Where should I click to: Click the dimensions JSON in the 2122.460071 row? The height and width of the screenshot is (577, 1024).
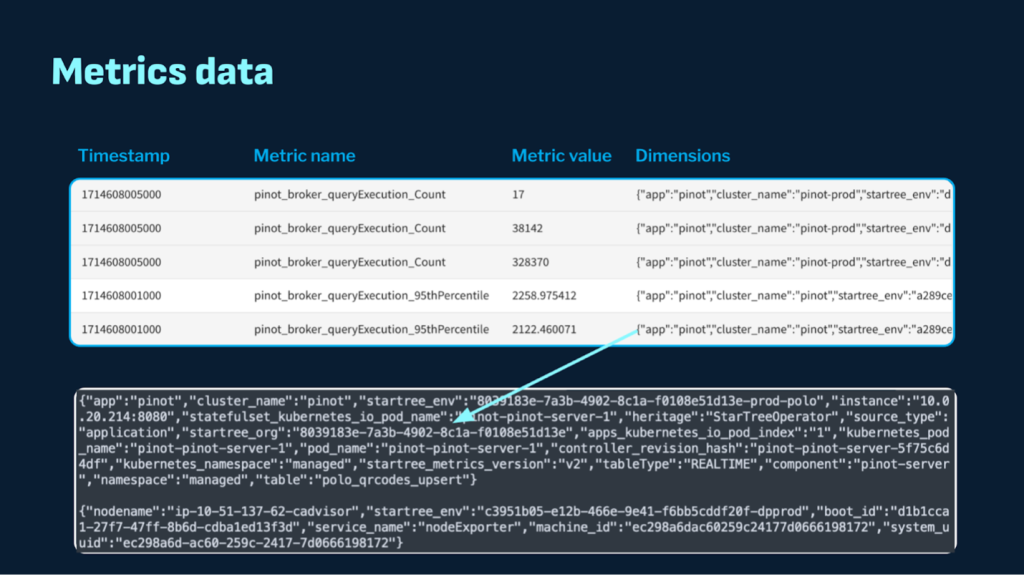[x=793, y=330]
